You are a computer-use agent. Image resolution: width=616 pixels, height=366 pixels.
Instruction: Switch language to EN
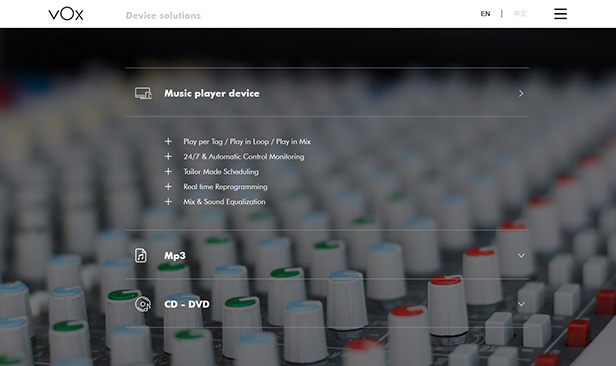click(x=485, y=14)
